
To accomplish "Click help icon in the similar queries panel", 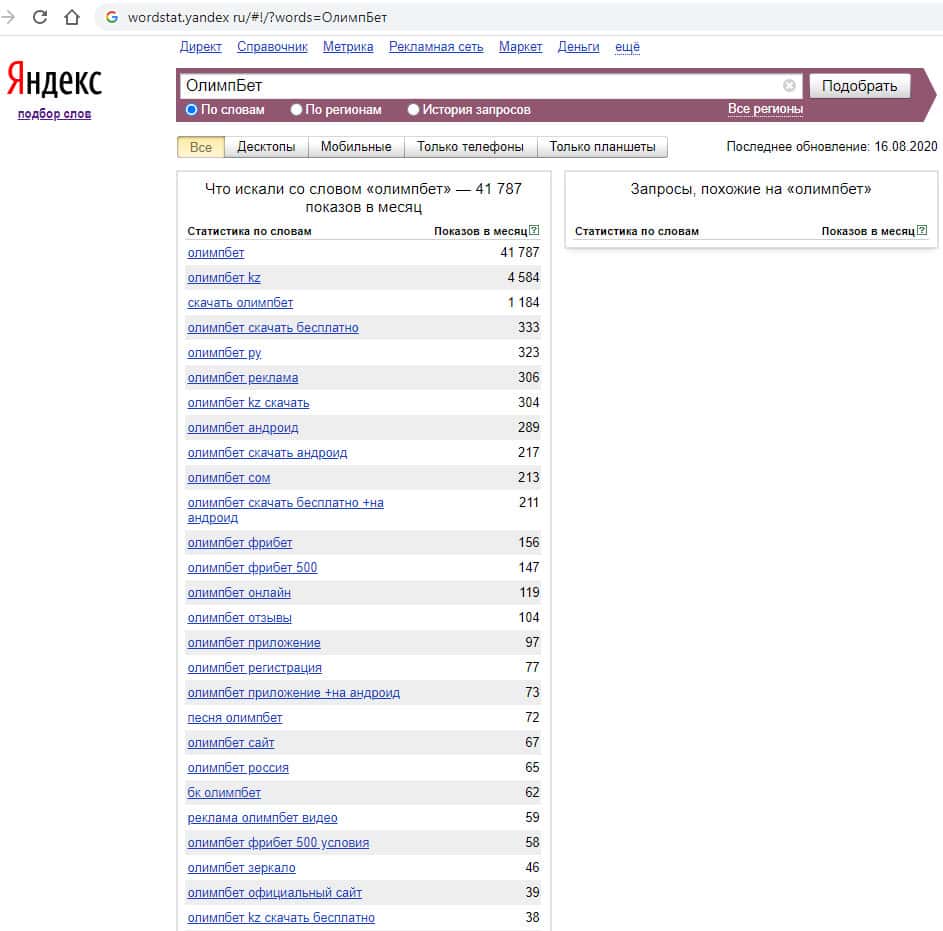I will 922,230.
